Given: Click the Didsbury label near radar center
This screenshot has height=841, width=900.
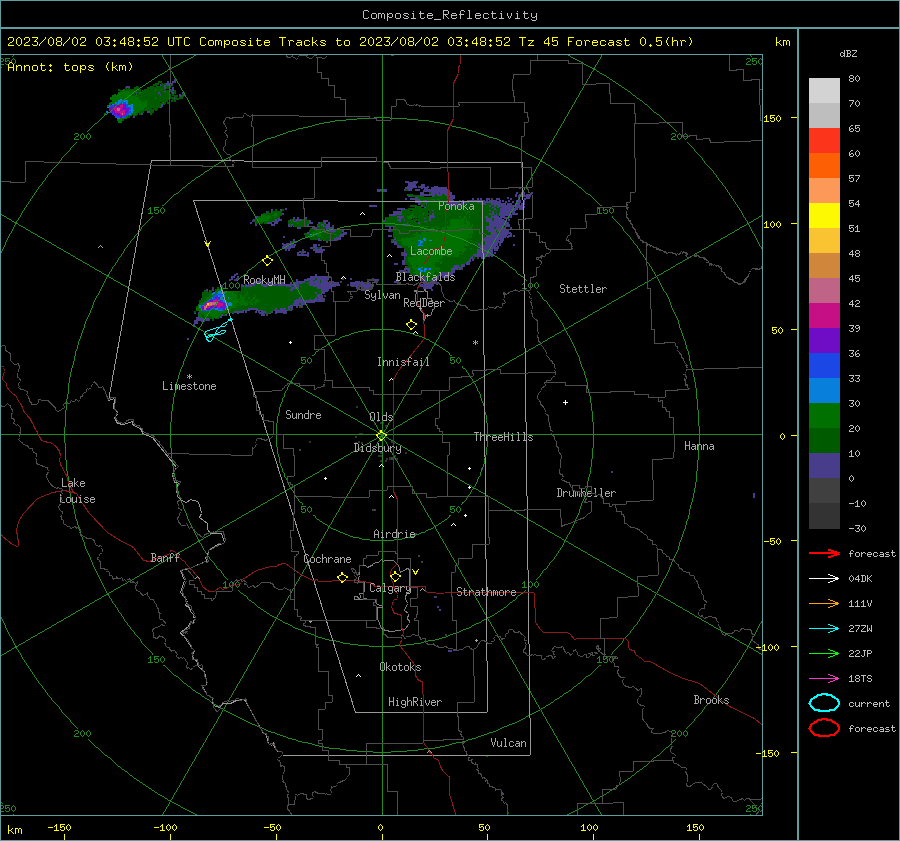Looking at the screenshot, I should click(x=377, y=448).
